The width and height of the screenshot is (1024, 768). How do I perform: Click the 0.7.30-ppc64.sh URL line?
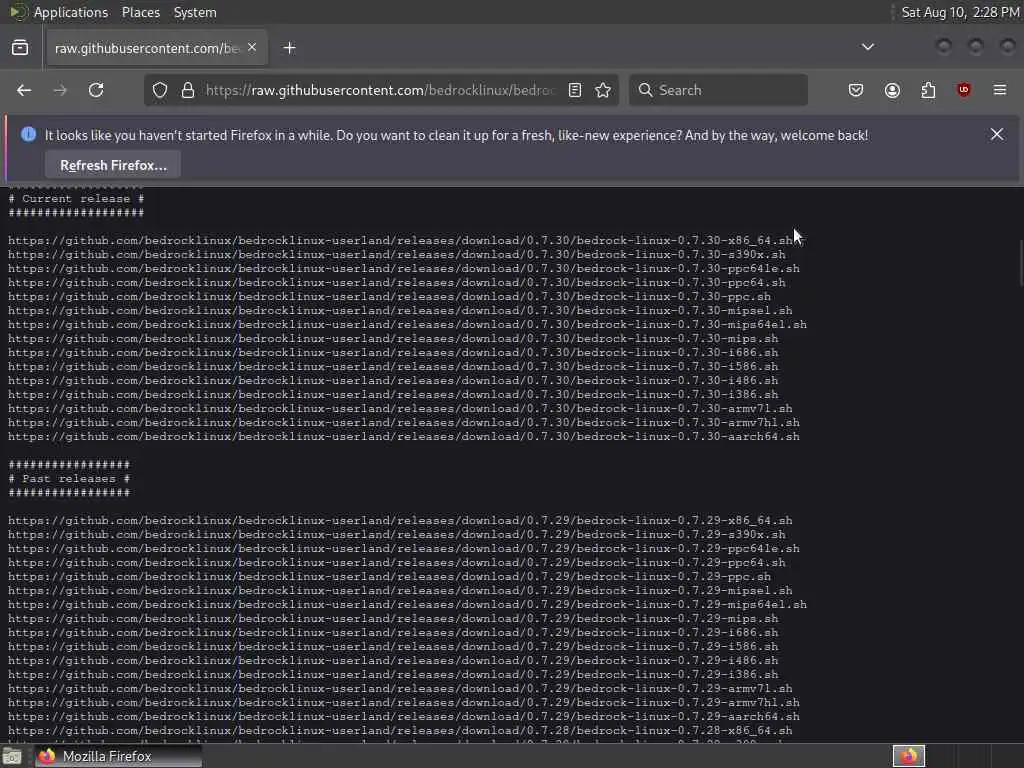tap(396, 283)
